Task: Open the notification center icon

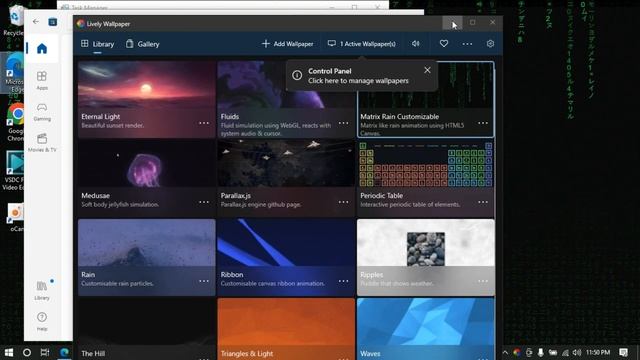Action: tap(623, 352)
